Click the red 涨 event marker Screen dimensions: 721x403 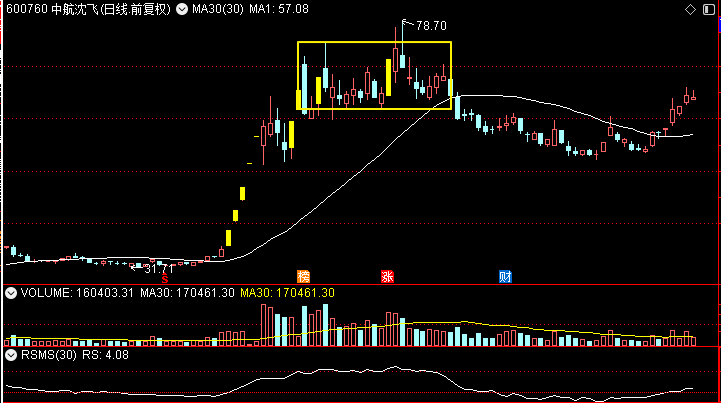click(x=387, y=276)
